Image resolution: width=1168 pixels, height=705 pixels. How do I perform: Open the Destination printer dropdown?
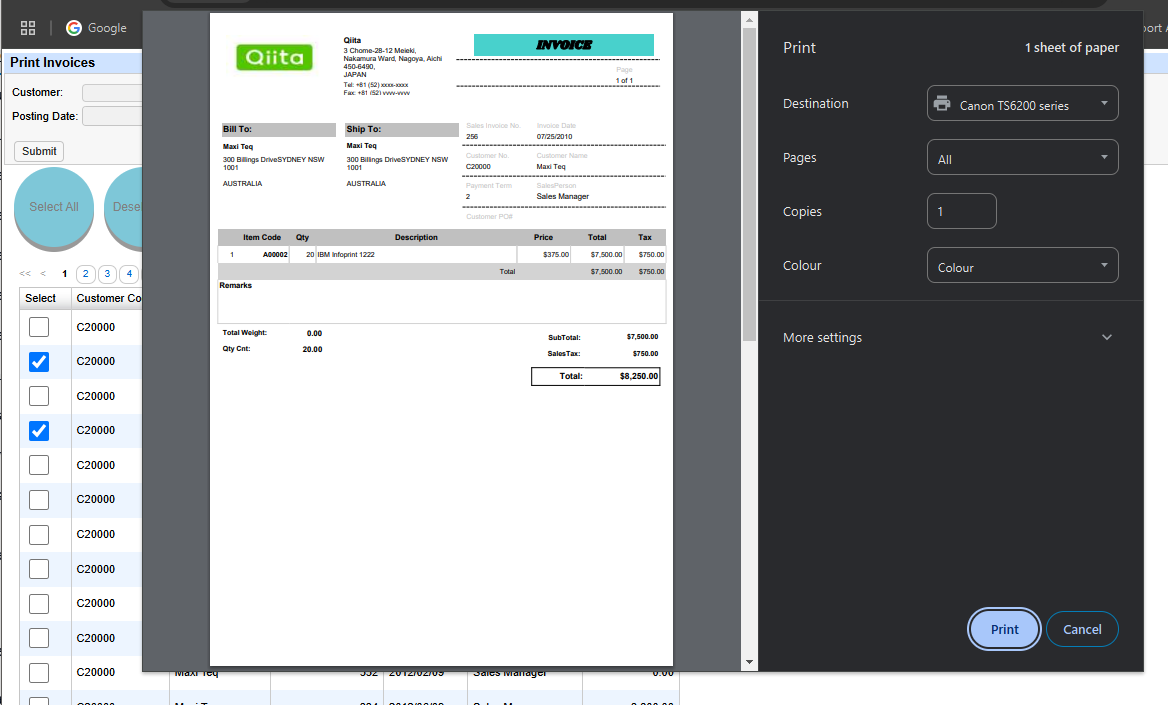point(1022,104)
